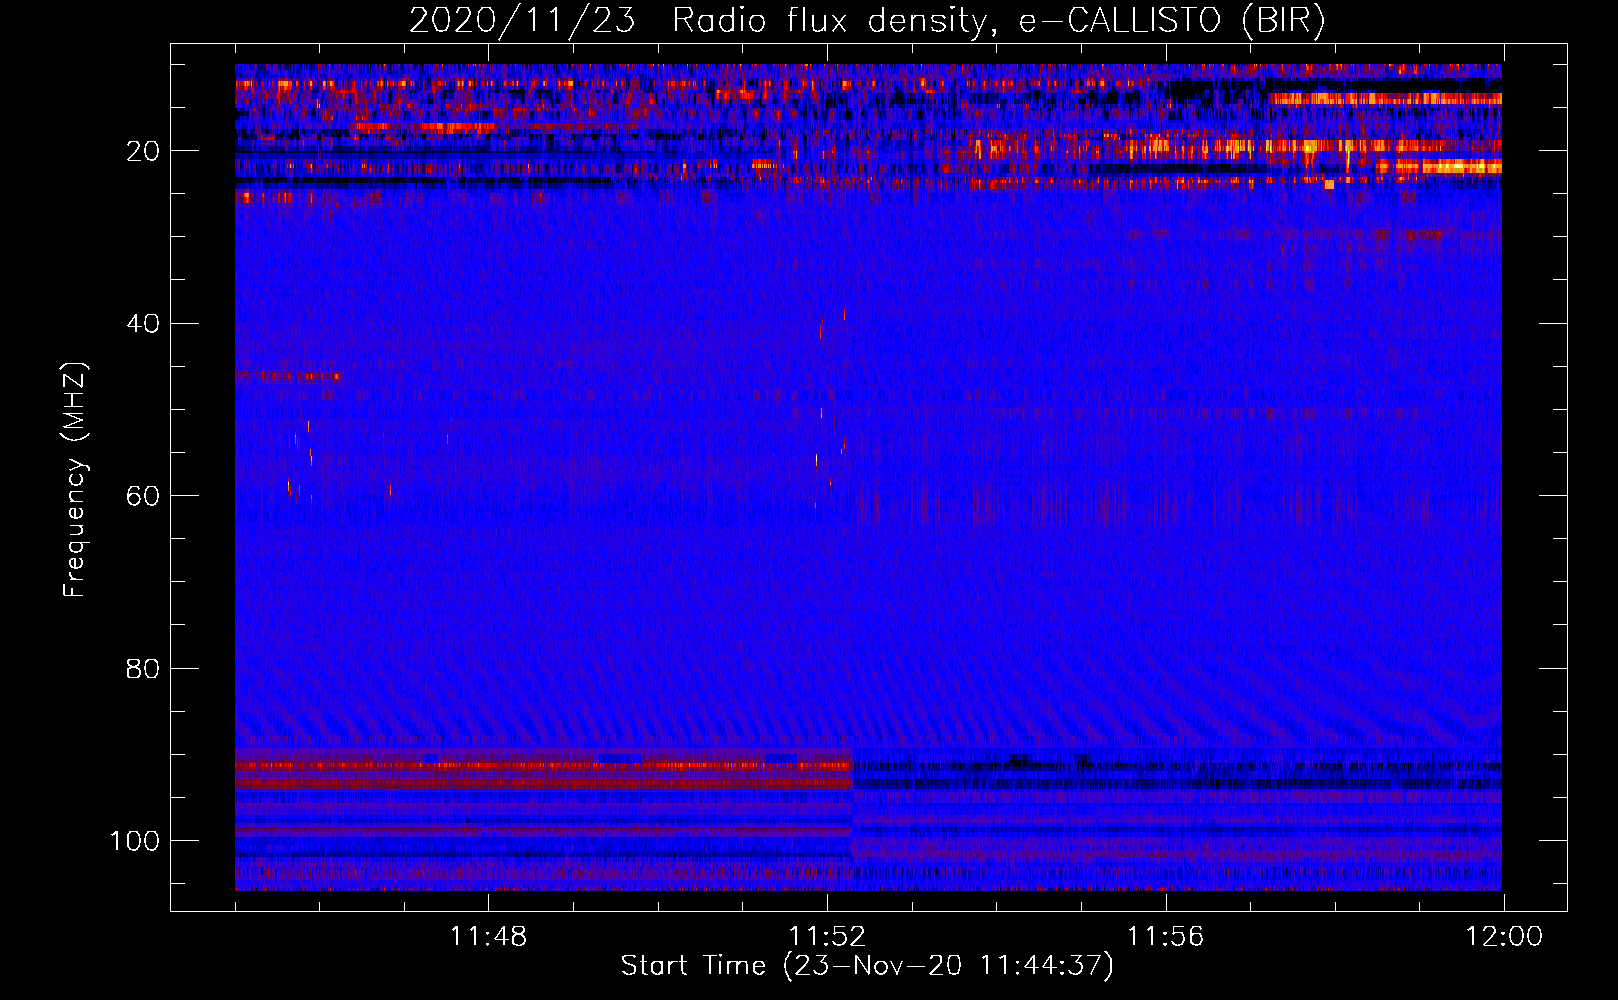Image resolution: width=1618 pixels, height=1000 pixels.
Task: Click the 12:00 time tick label
Action: (1504, 937)
